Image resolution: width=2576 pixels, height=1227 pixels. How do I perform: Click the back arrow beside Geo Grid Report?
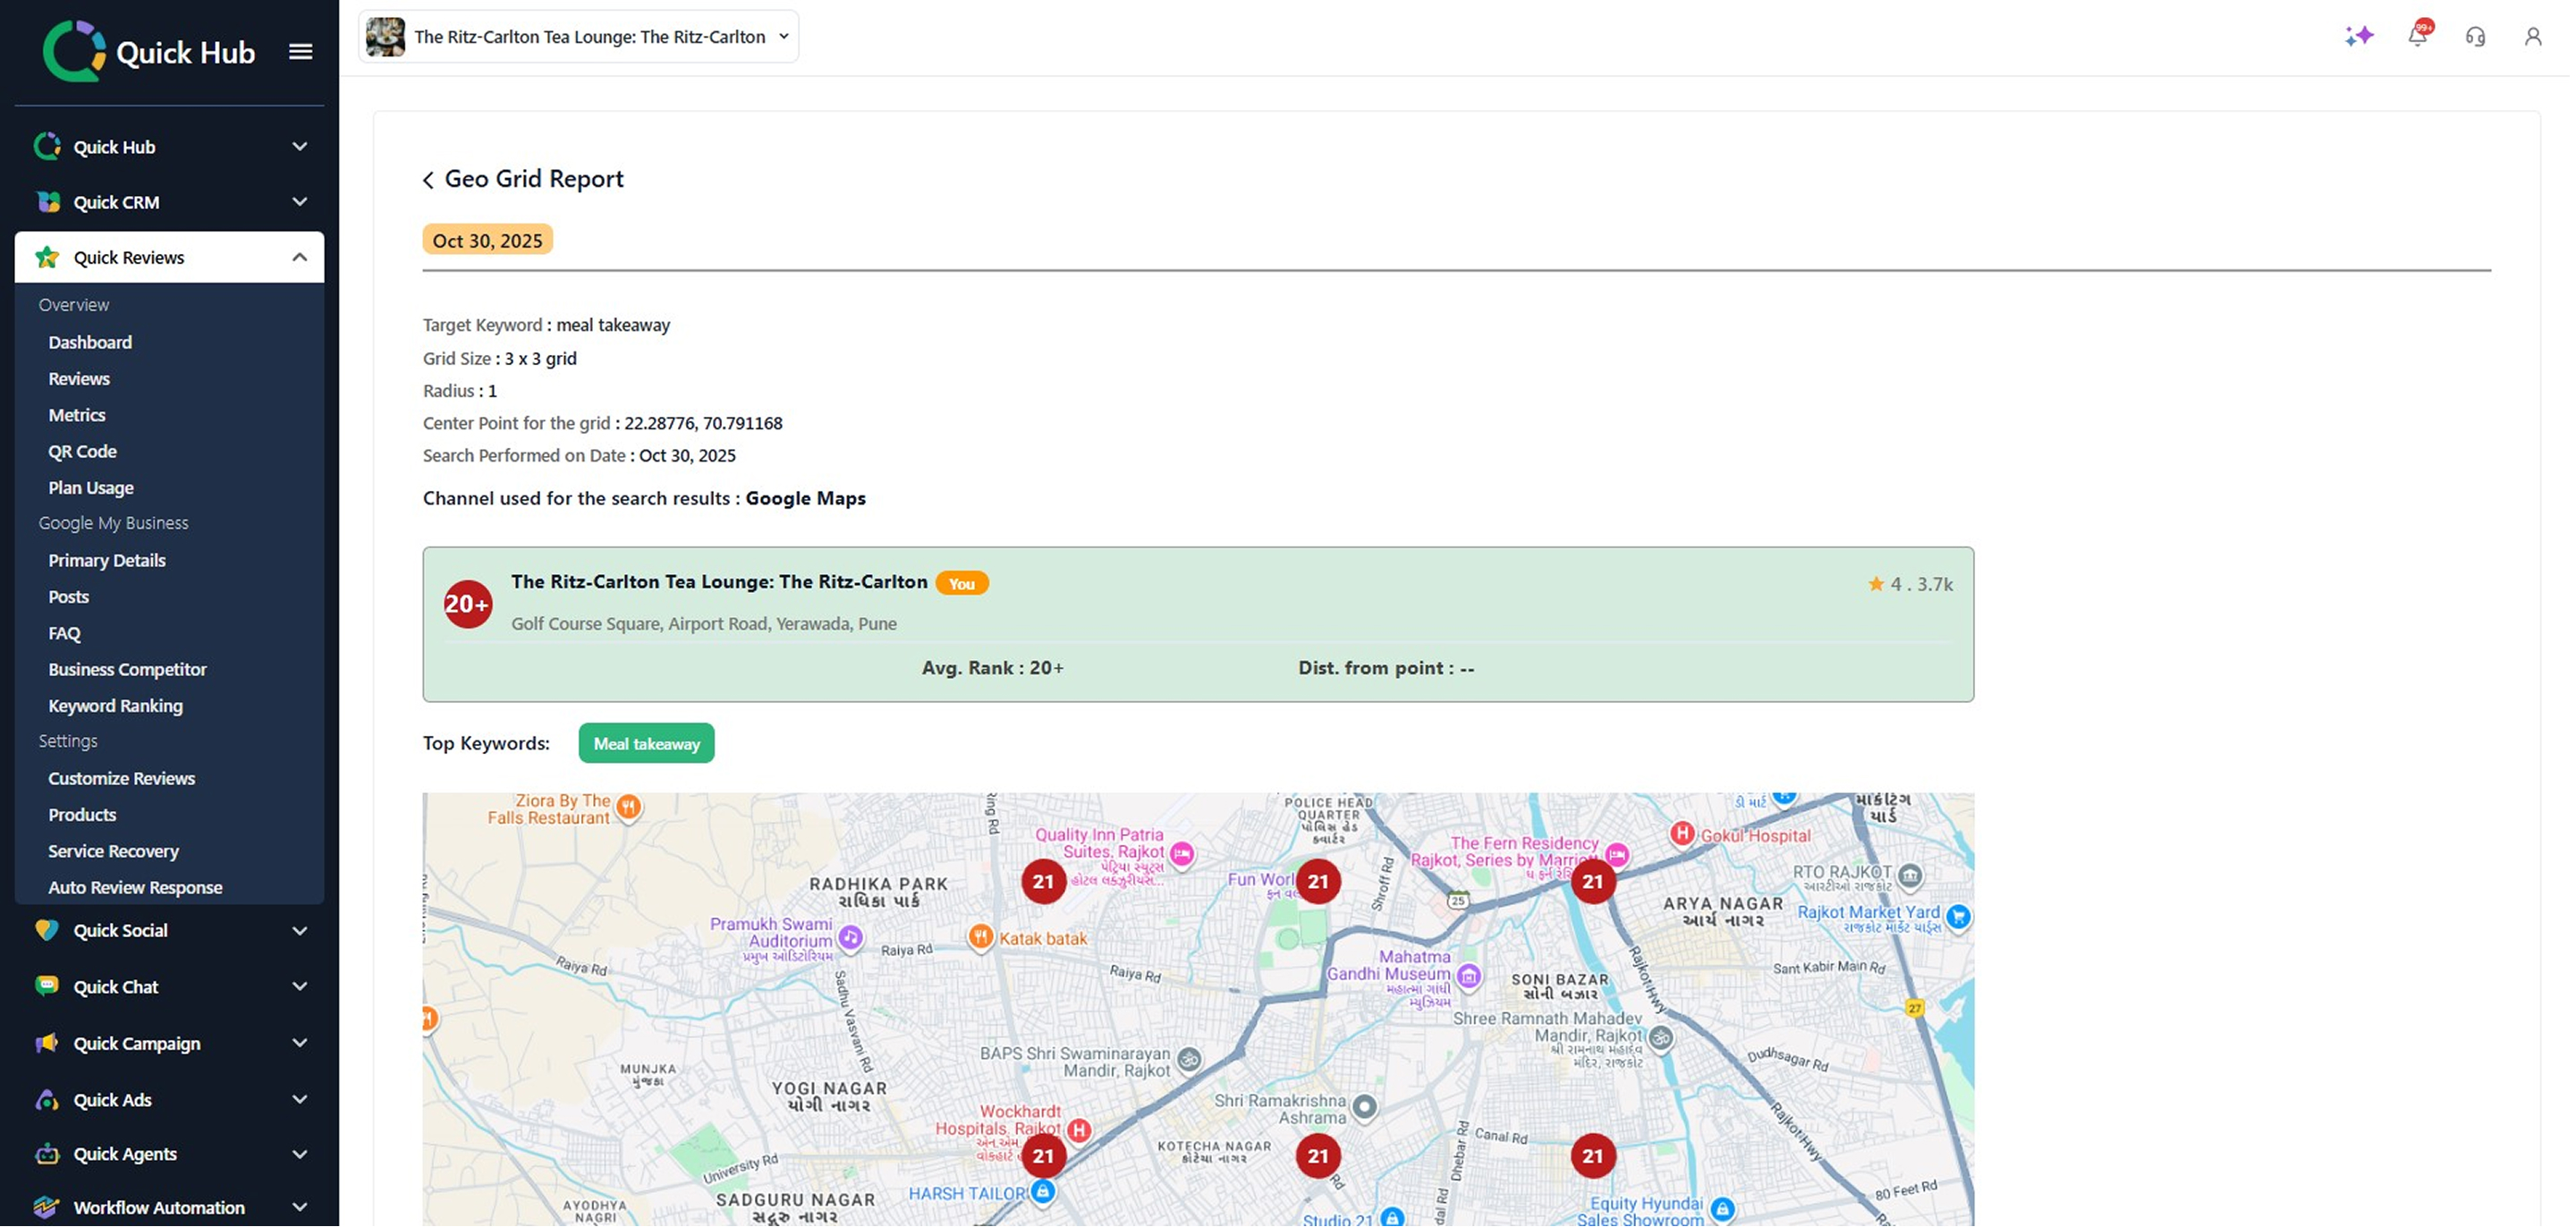point(428,180)
